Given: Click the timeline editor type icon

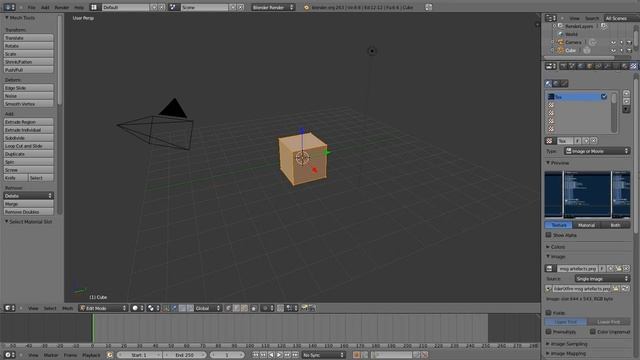Looking at the screenshot, I should [x=9, y=355].
